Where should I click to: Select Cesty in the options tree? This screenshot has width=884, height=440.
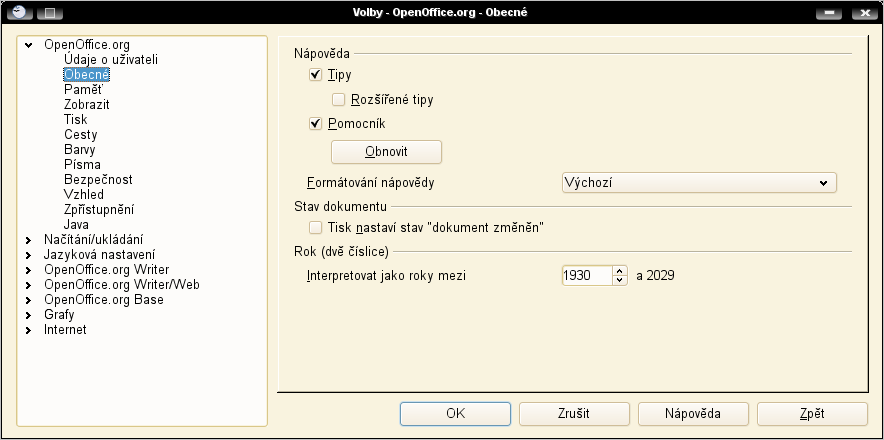(x=81, y=134)
